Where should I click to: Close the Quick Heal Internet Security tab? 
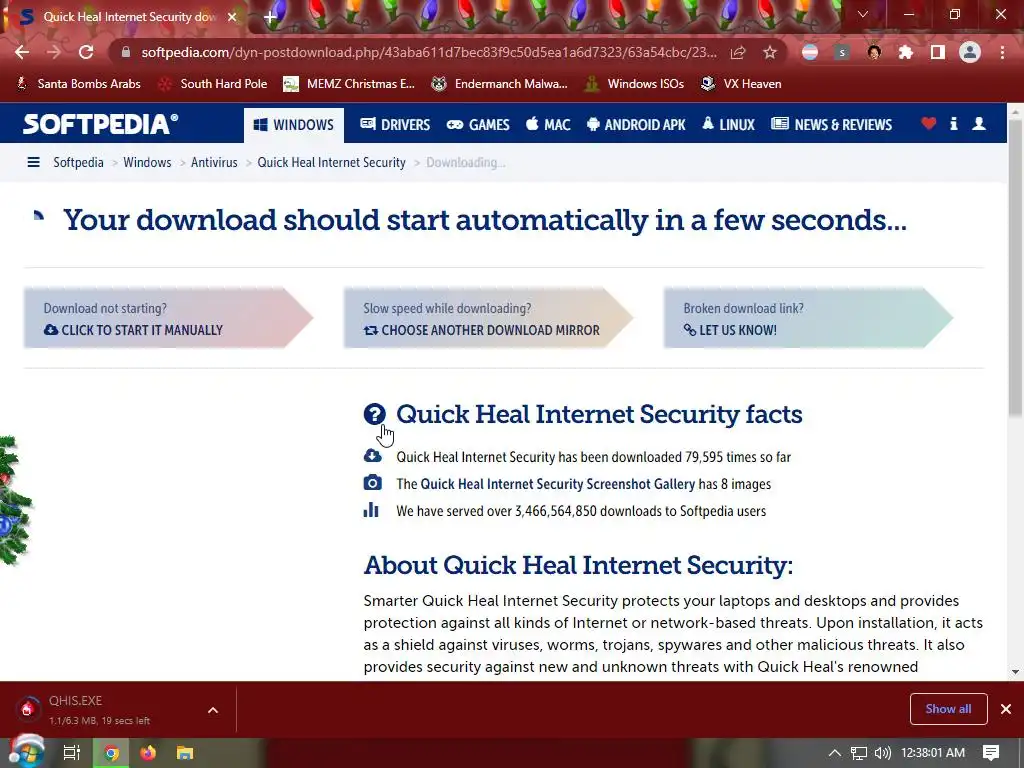coord(232,17)
